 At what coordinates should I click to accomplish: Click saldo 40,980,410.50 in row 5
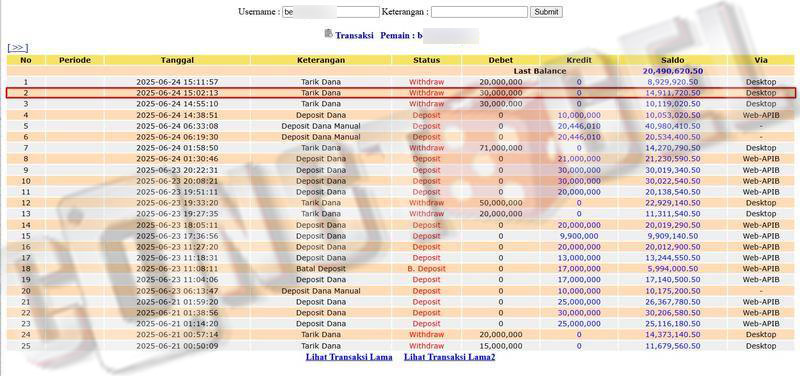(x=673, y=126)
